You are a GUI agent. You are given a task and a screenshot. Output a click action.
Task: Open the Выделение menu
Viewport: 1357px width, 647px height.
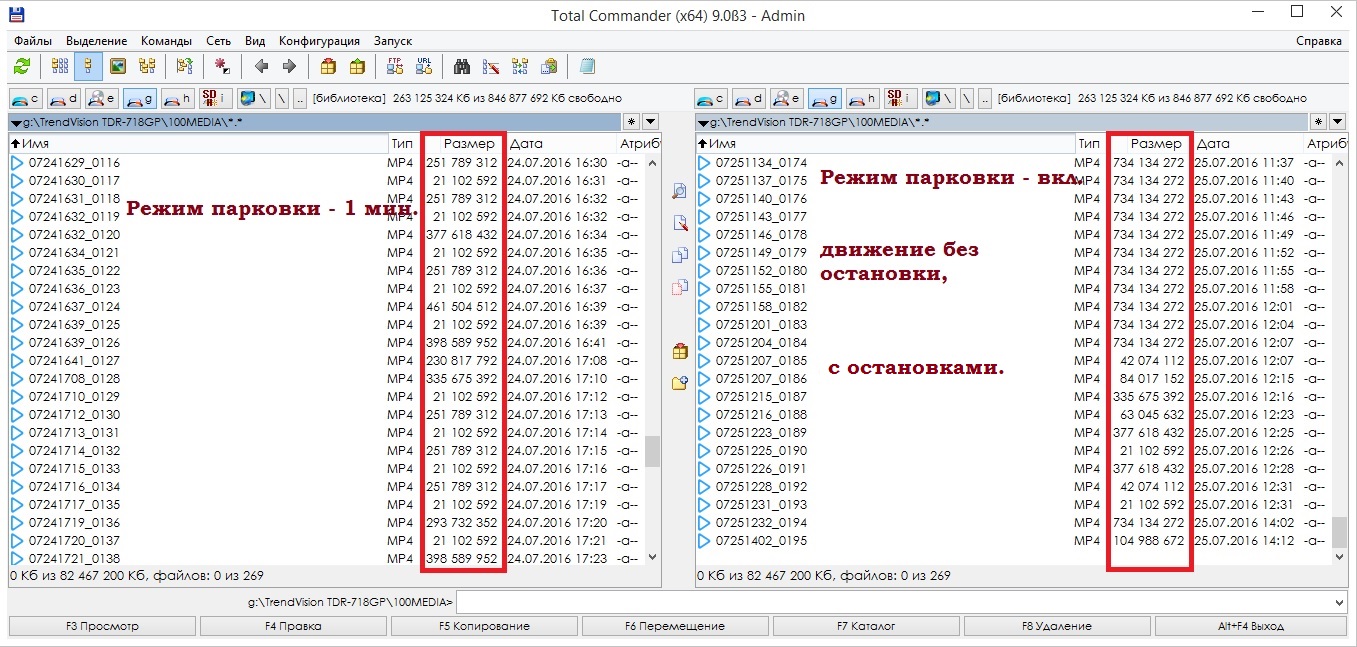click(x=96, y=41)
